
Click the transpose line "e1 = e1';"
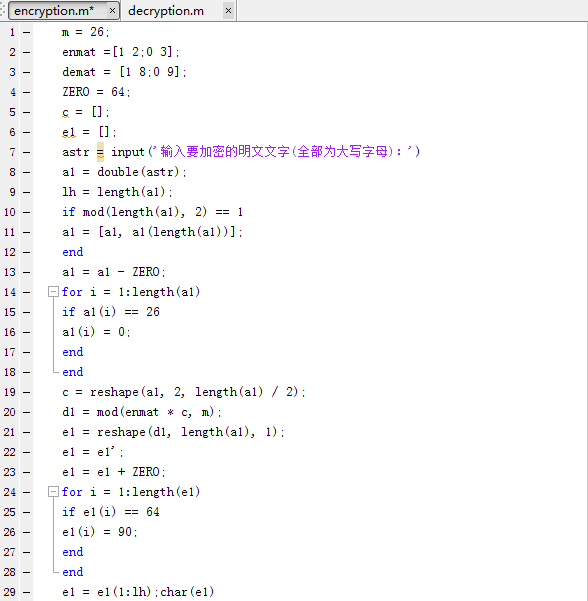point(93,452)
